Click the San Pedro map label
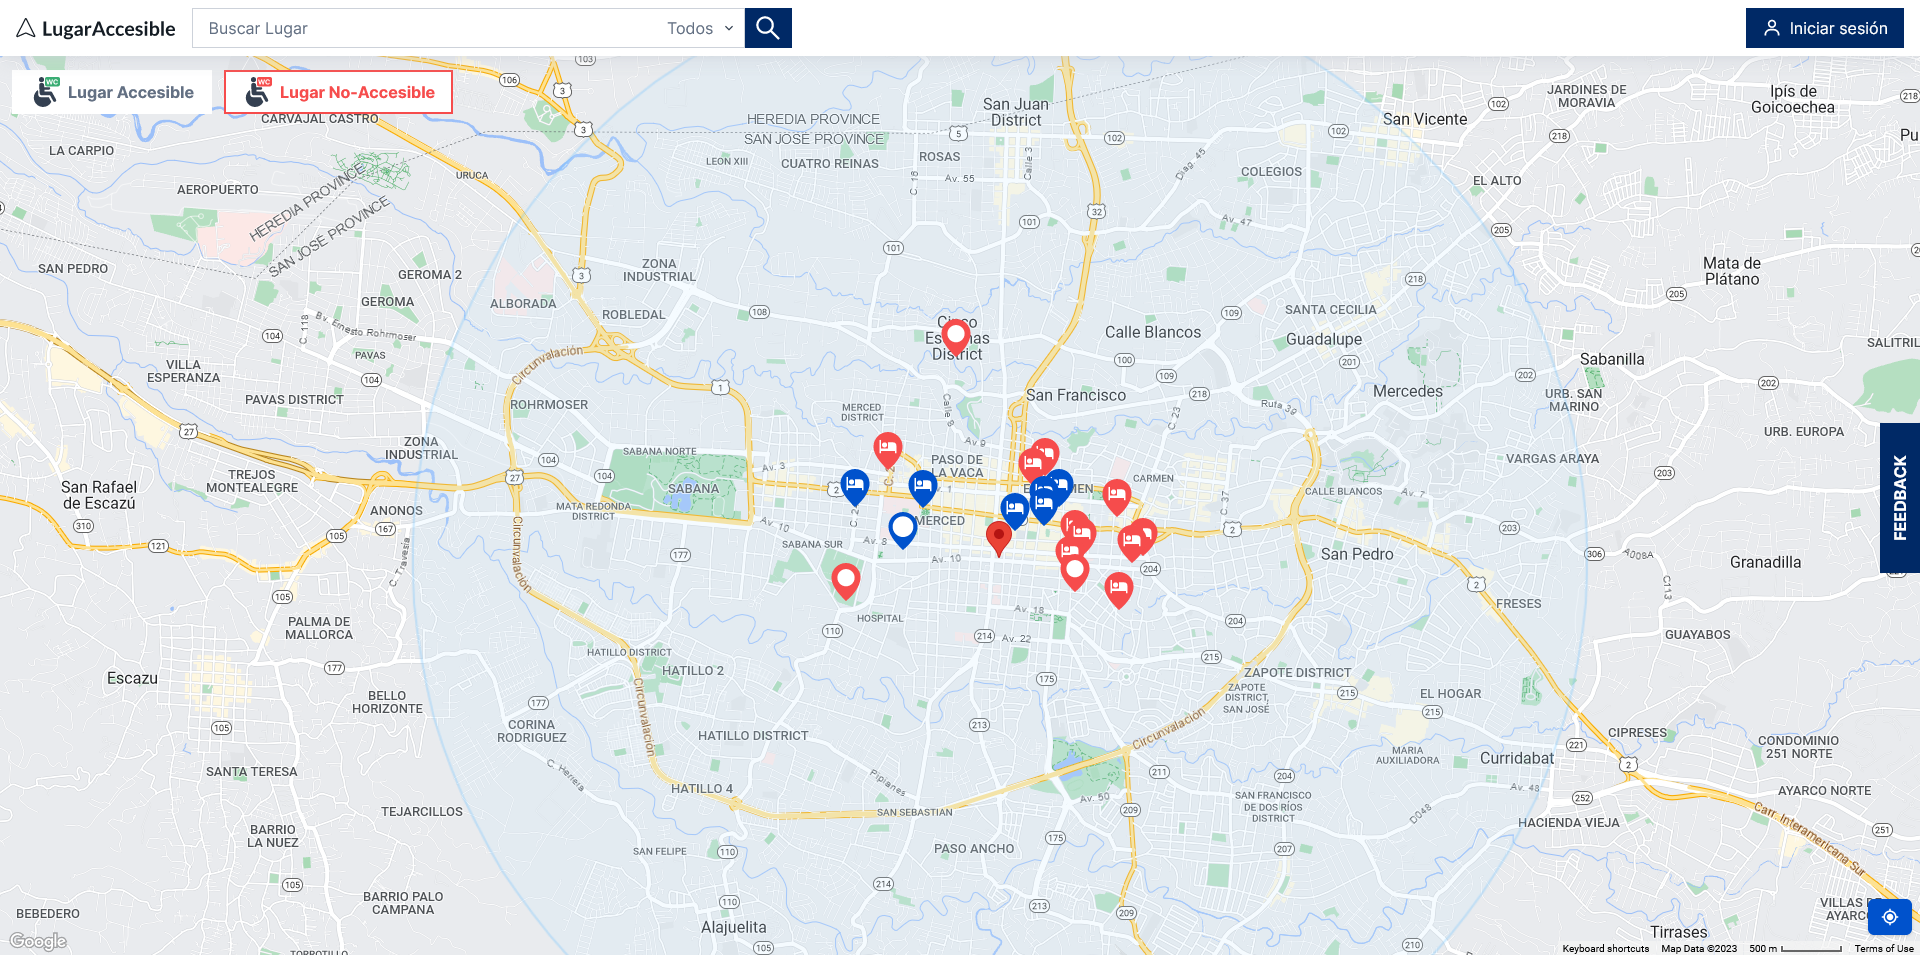 tap(1357, 554)
